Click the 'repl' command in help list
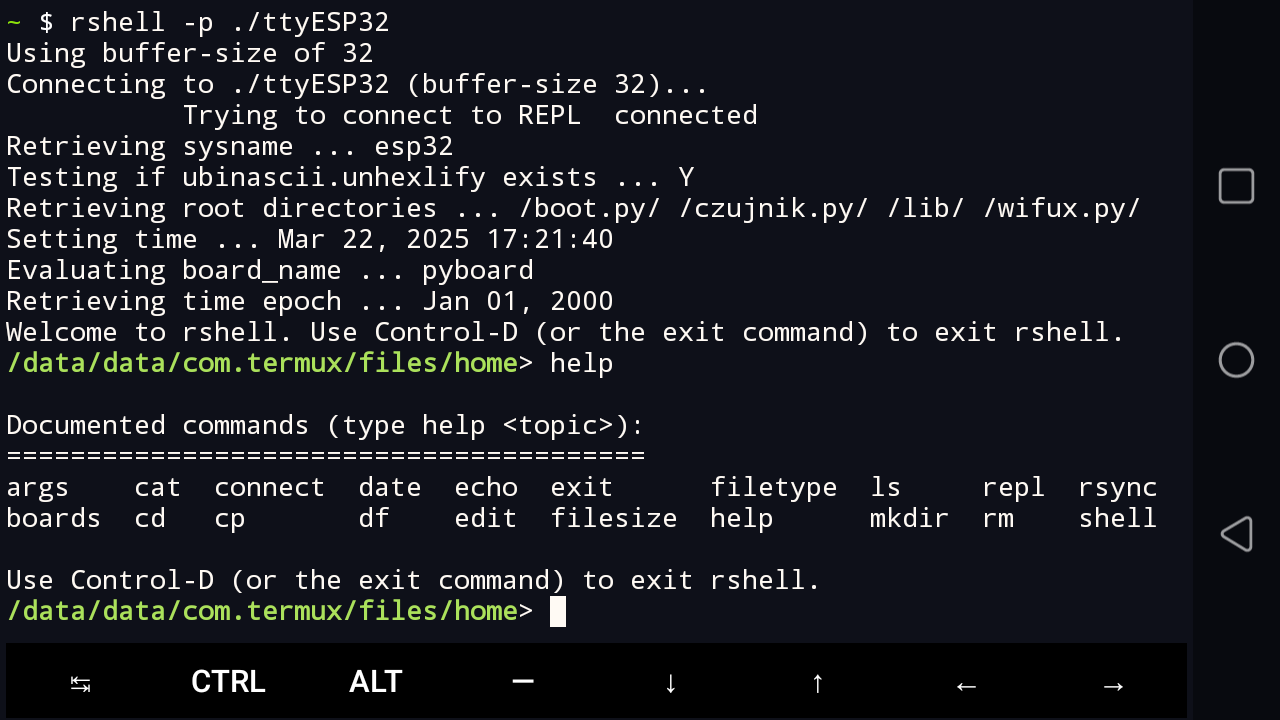This screenshot has height=720, width=1280. pyautogui.click(x=1013, y=487)
